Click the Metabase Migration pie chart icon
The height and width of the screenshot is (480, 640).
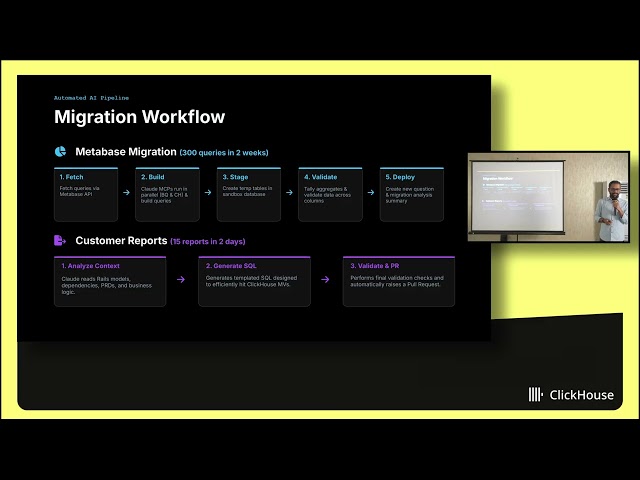tap(60, 151)
